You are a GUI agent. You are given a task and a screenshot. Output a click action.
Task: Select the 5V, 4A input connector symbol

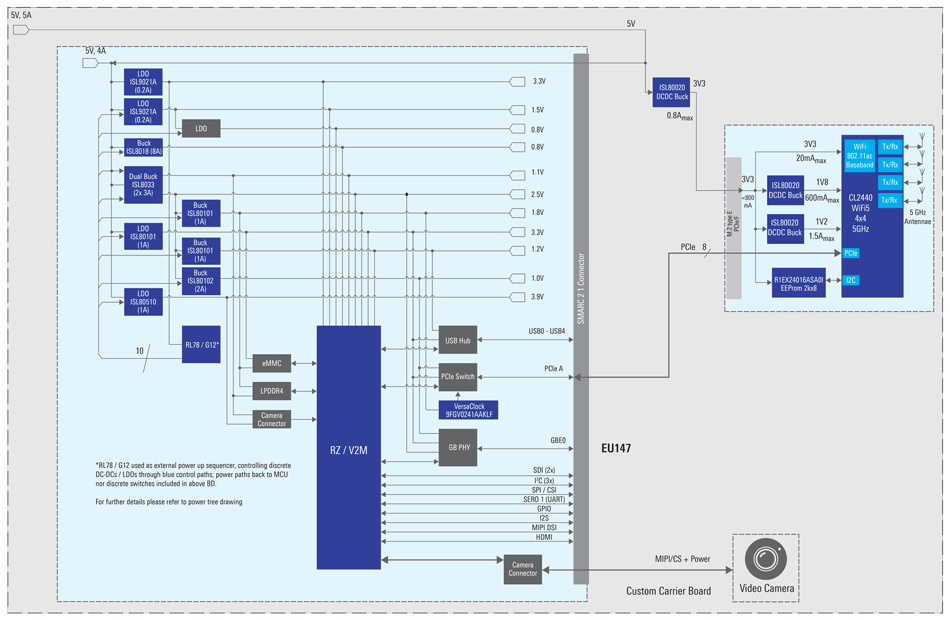click(x=90, y=63)
